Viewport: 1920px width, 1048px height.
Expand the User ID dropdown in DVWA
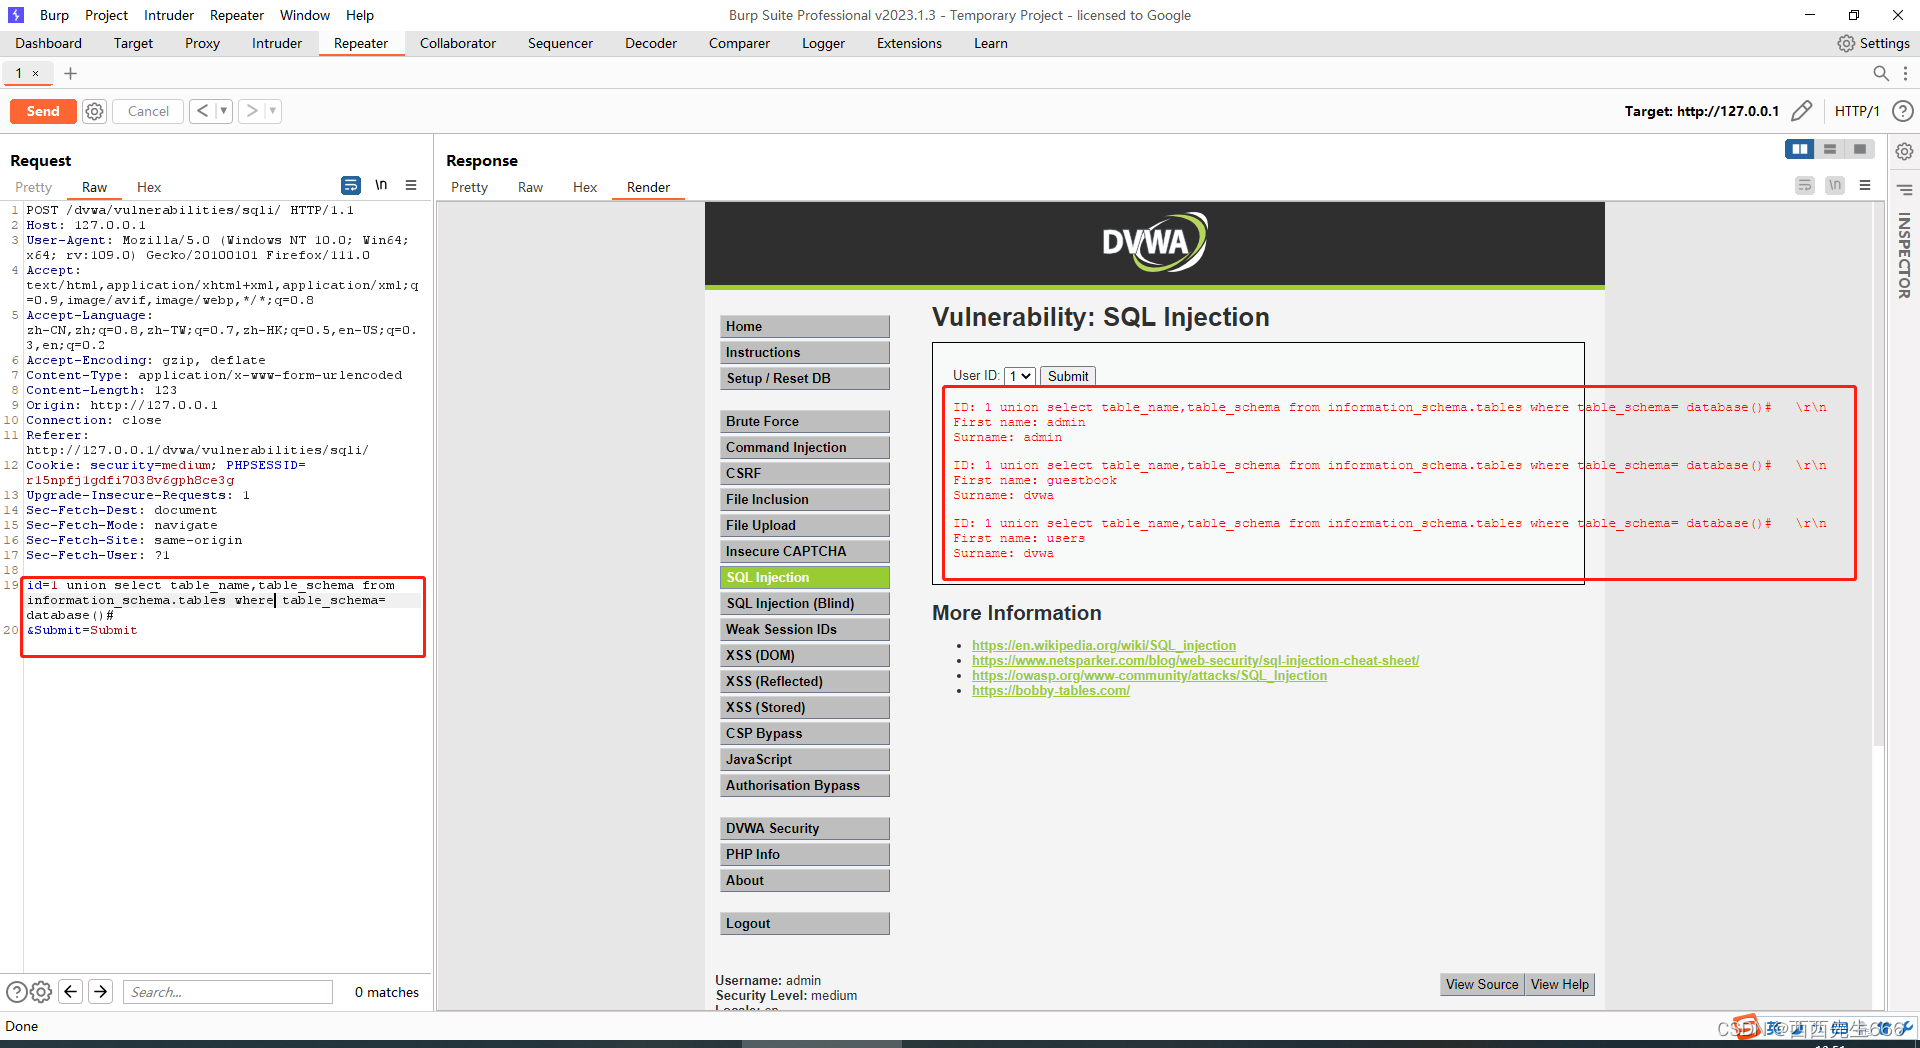[x=1020, y=376]
